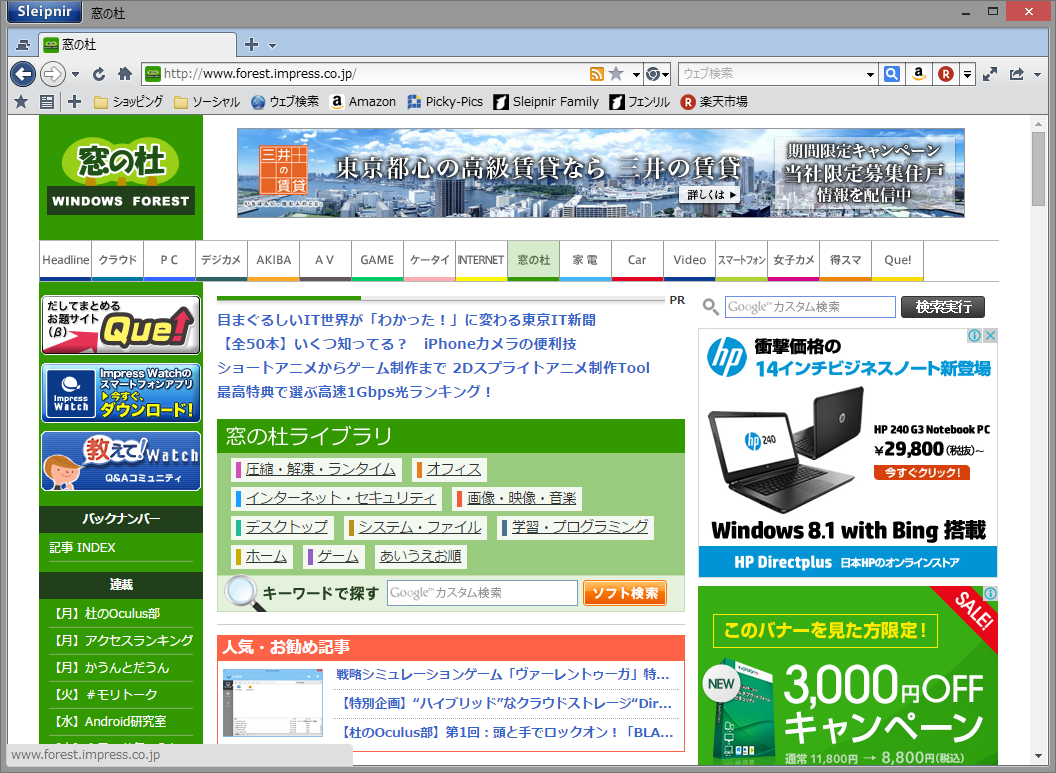Enter fullscreen with the diagonal arrows icon
The height and width of the screenshot is (773, 1056).
pos(990,73)
